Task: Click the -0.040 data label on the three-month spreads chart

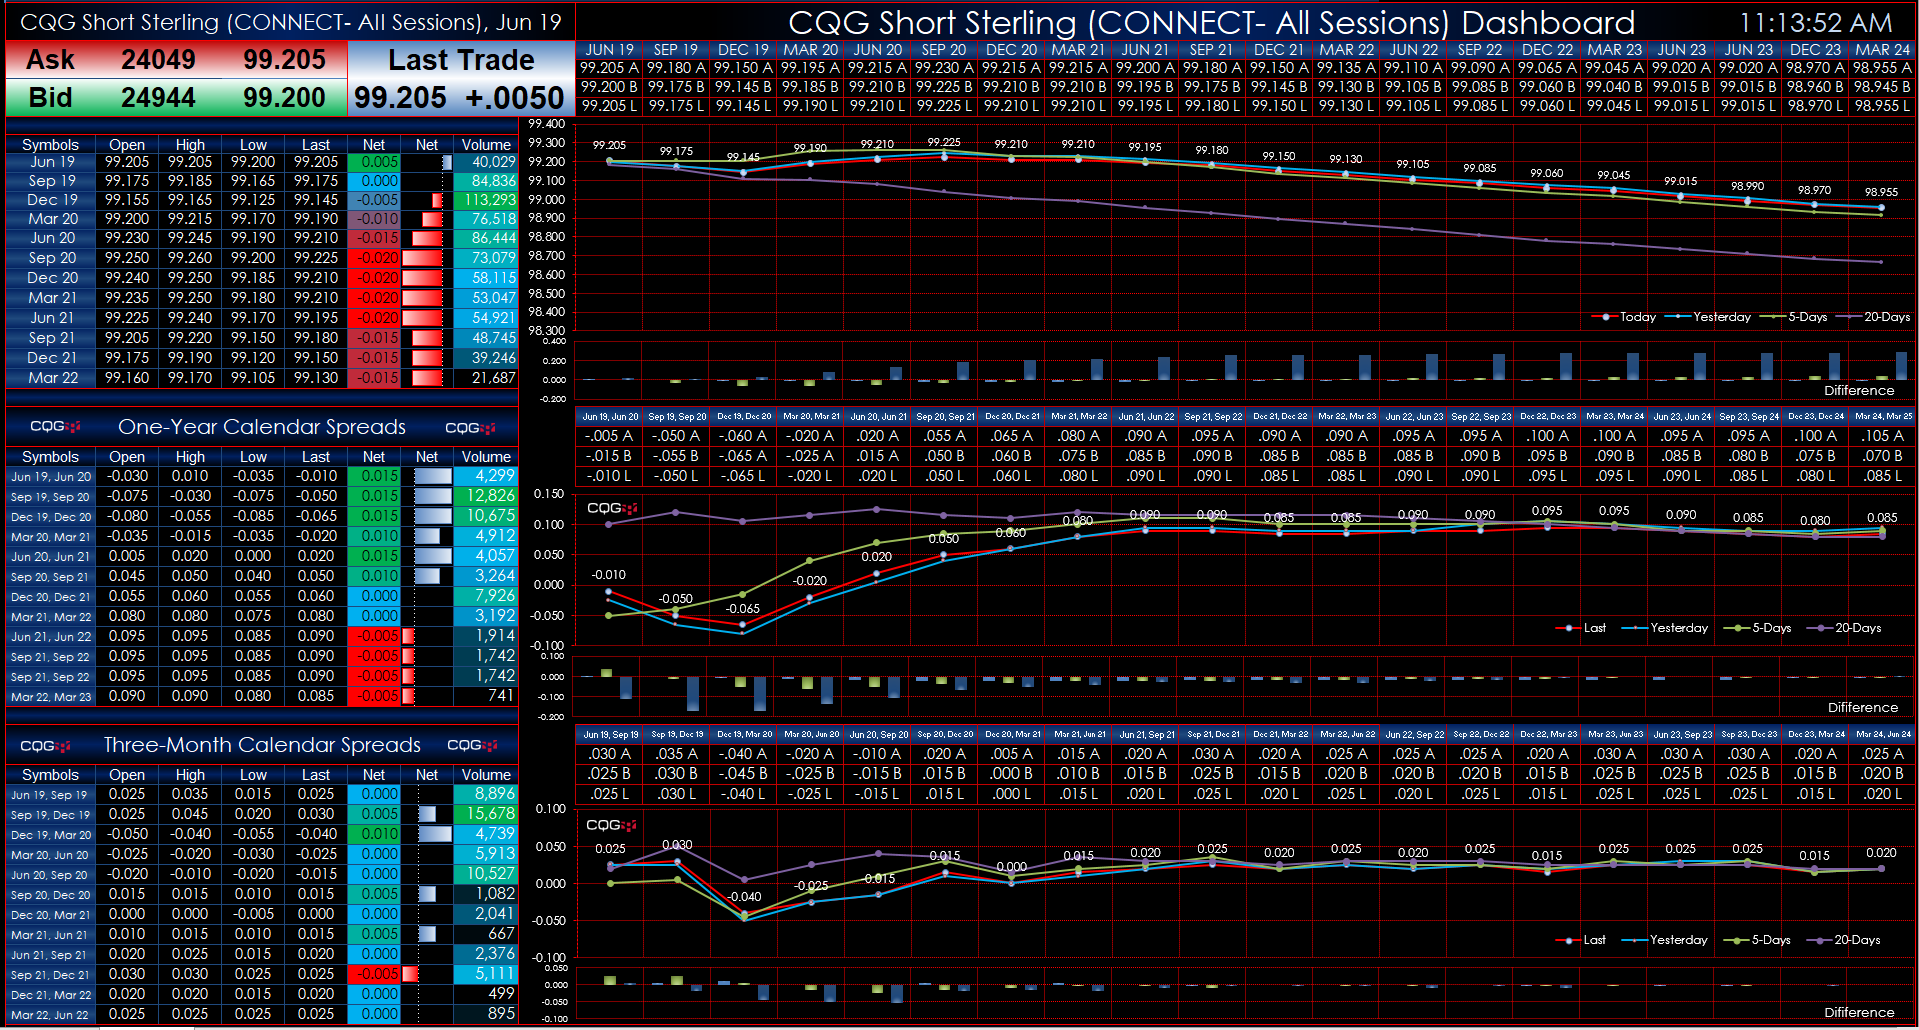Action: pos(744,897)
